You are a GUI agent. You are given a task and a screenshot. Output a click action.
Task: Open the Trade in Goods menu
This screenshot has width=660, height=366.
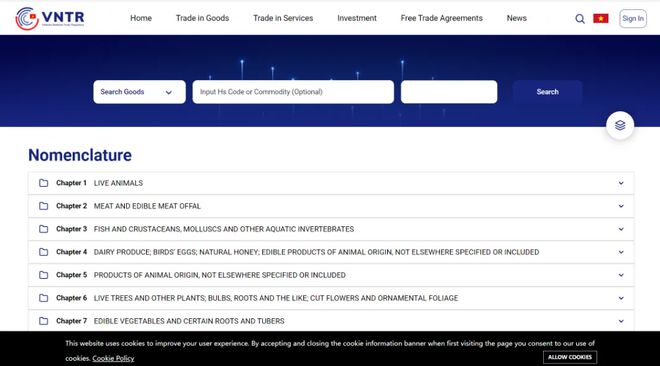pos(202,18)
